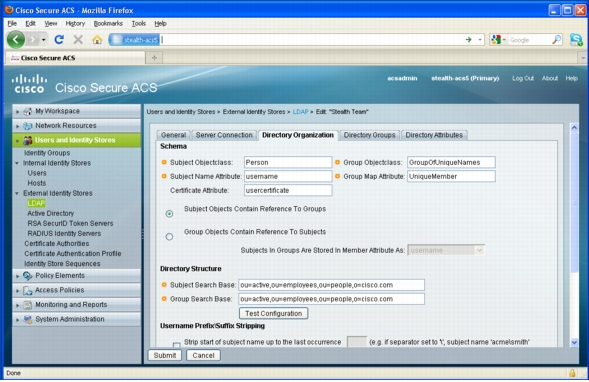The image size is (589, 382).
Task: Select Subject Objects Contain Reference To Groups
Action: 169,213
